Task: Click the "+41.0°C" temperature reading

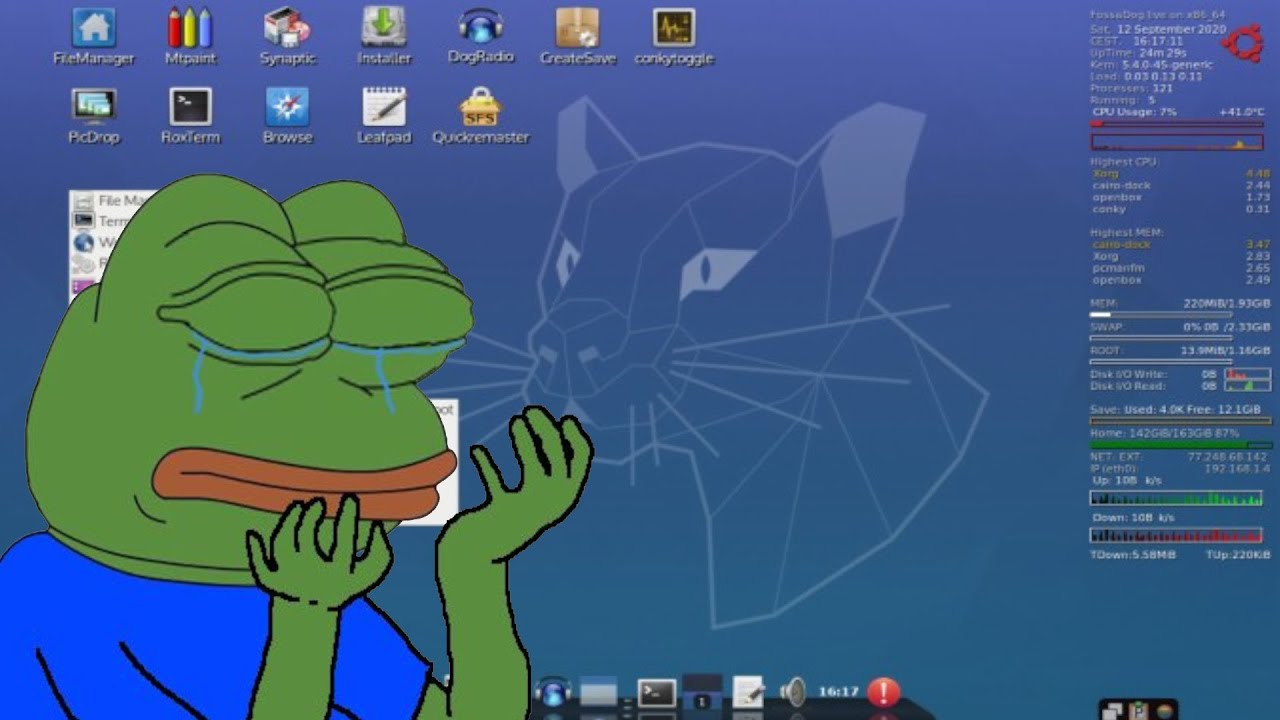Action: coord(1242,112)
